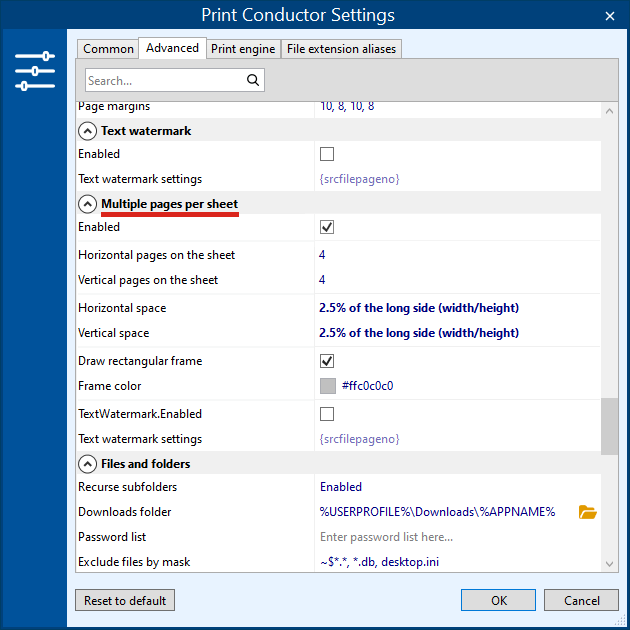The width and height of the screenshot is (630, 630).
Task: Select Horizontal pages on the sheet value 4
Action: point(322,255)
